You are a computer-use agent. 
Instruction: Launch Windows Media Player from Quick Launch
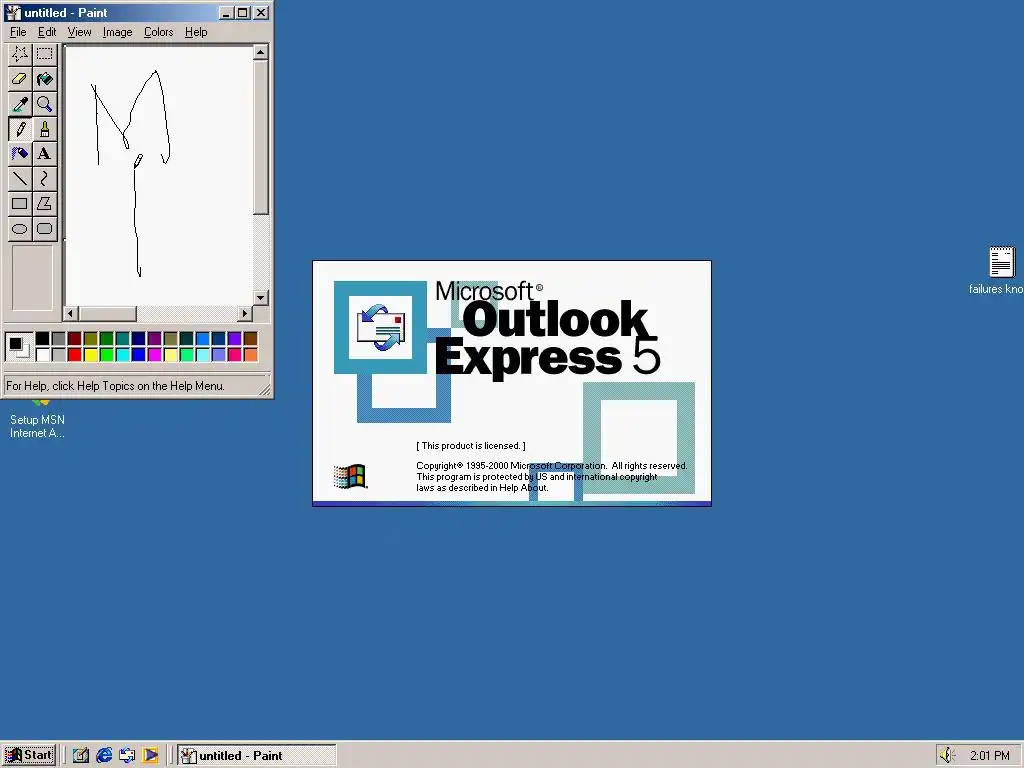(151, 756)
